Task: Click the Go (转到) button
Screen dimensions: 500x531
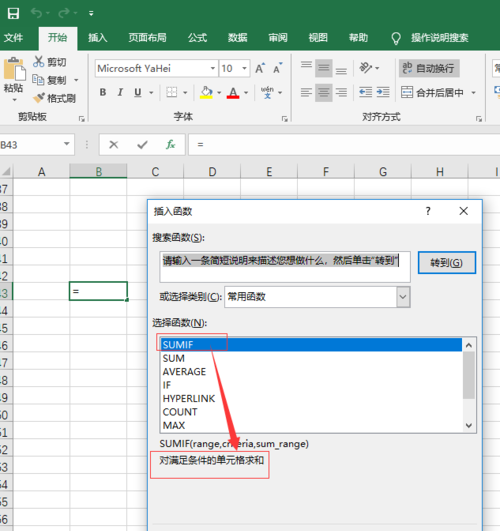Action: click(x=446, y=262)
